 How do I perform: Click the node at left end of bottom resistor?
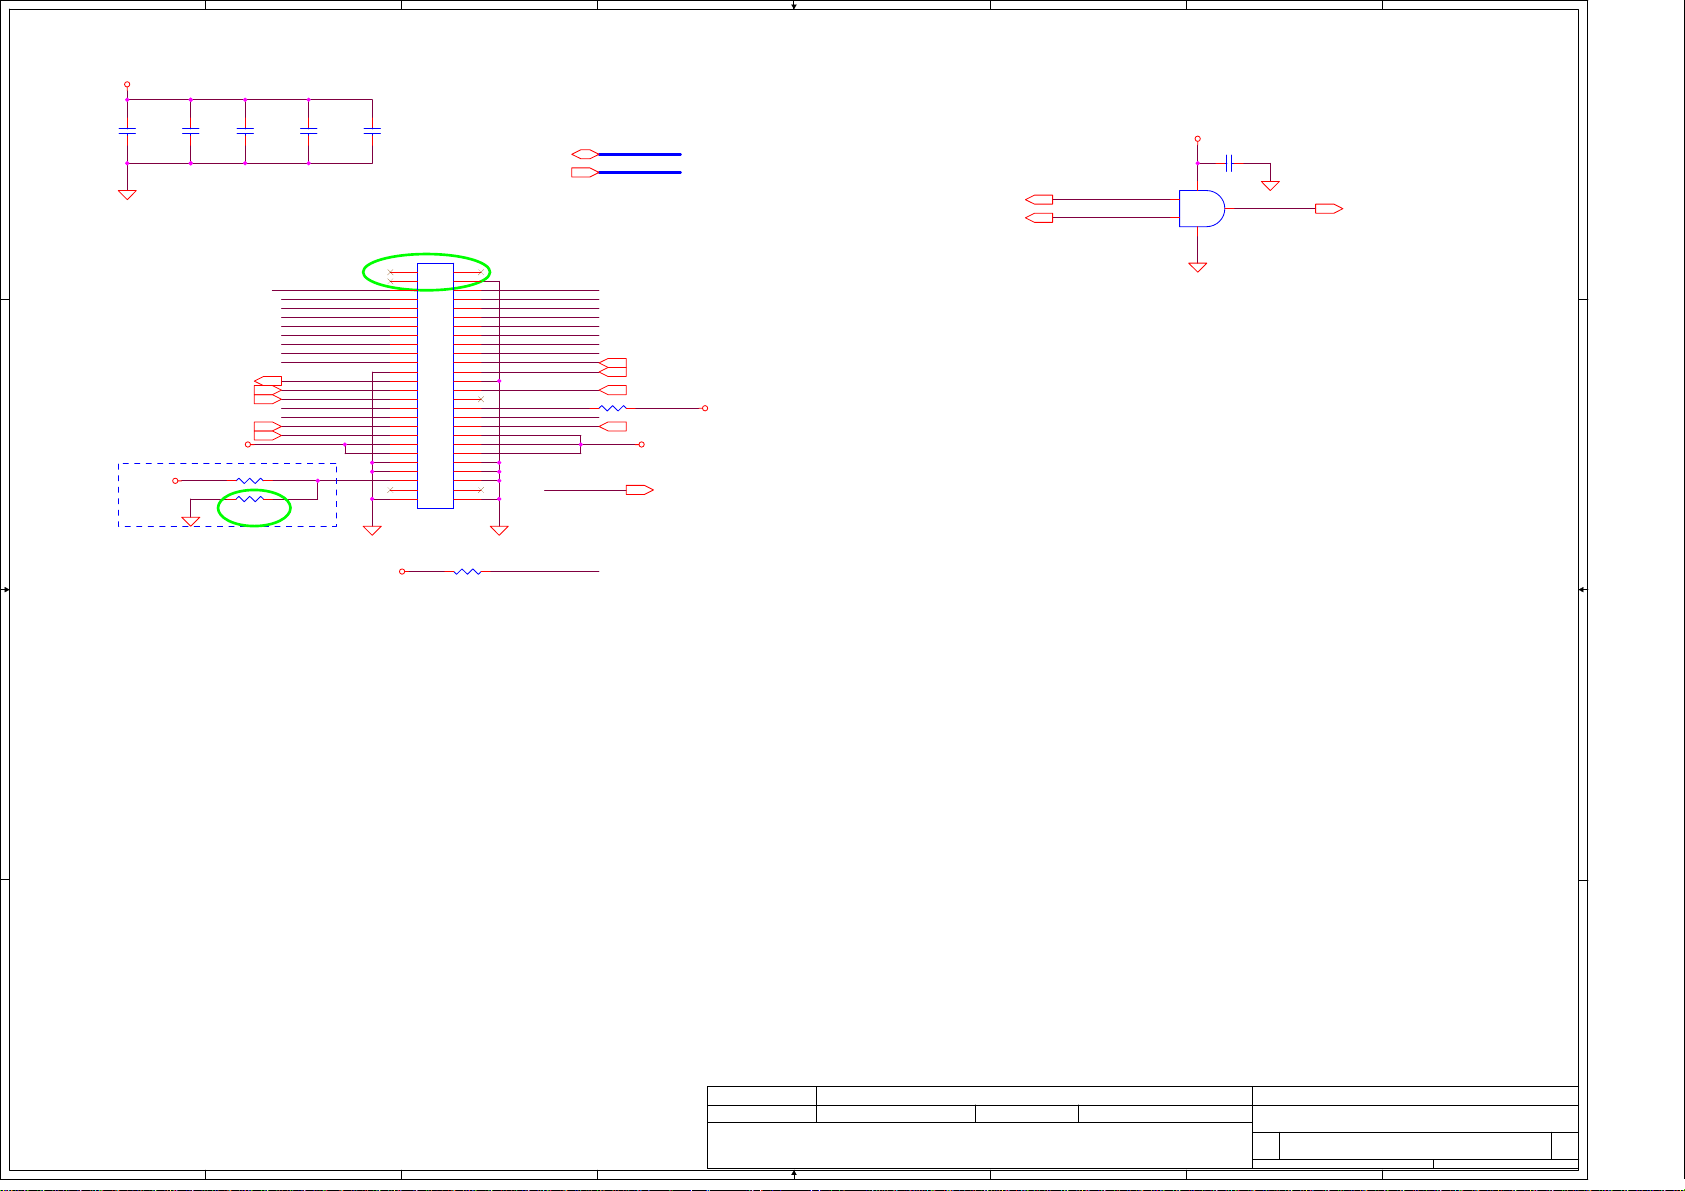coord(402,571)
